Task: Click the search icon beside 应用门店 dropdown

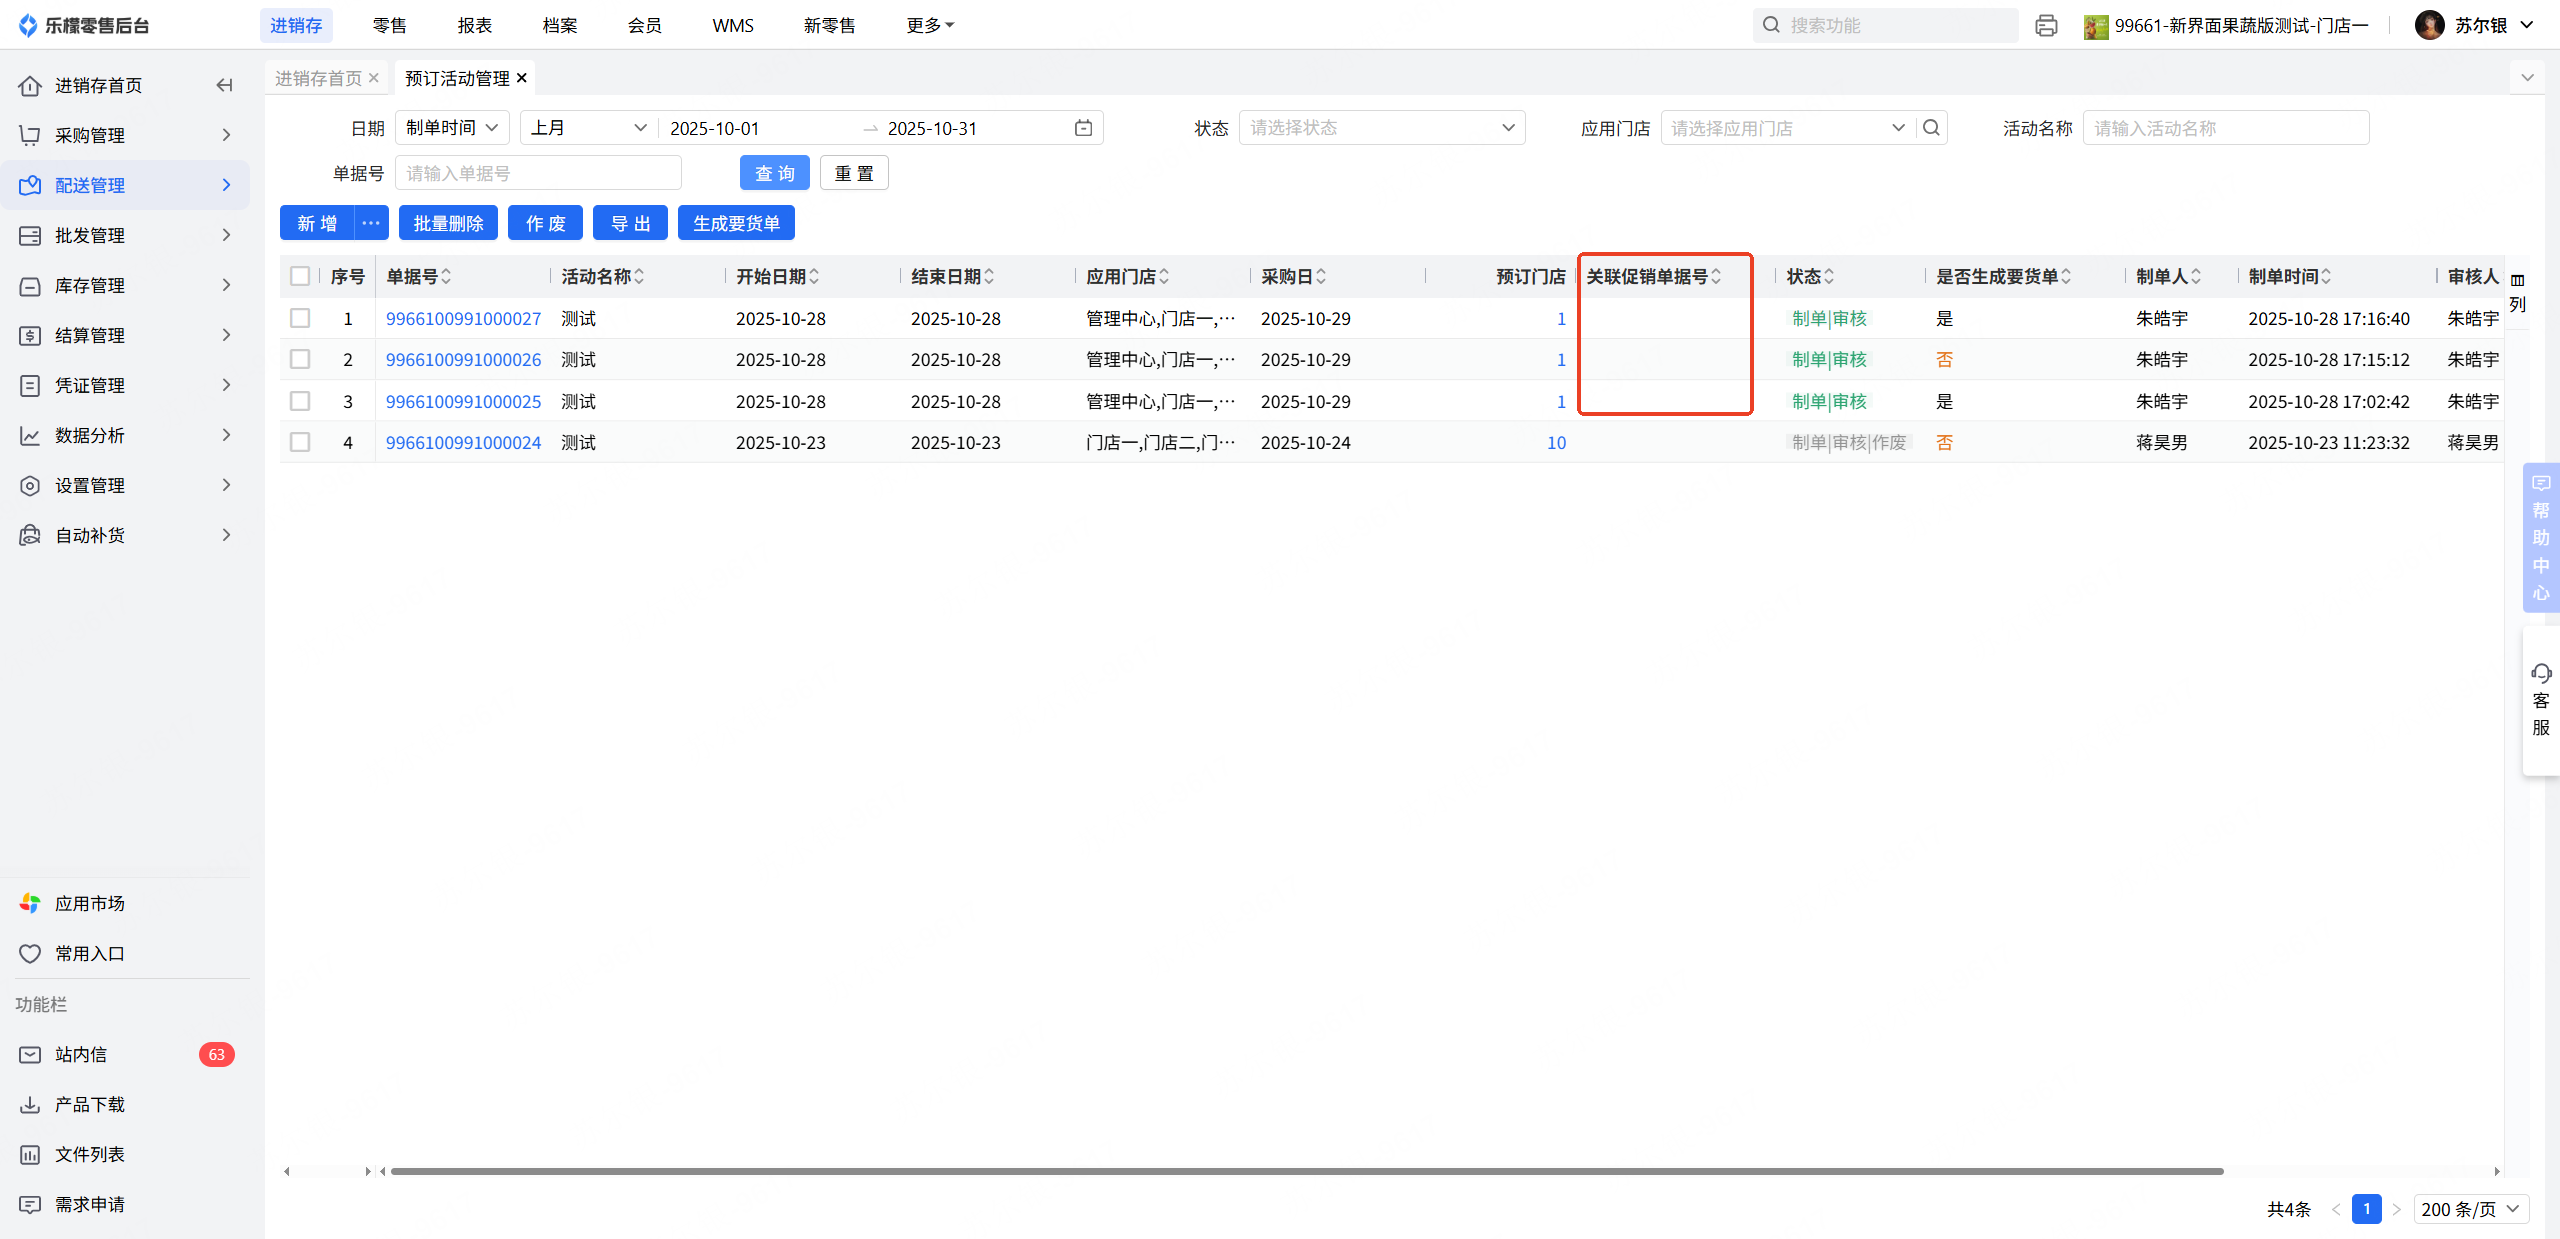Action: point(1931,128)
